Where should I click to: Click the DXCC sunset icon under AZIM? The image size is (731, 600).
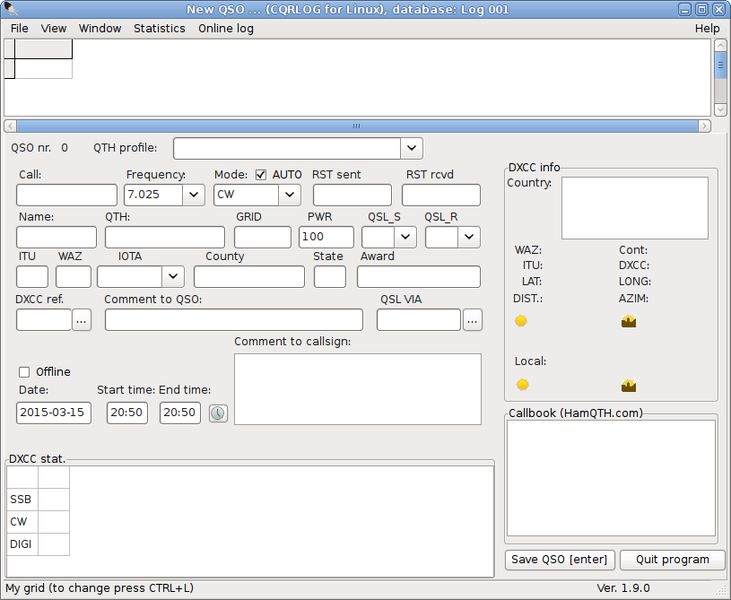point(628,322)
